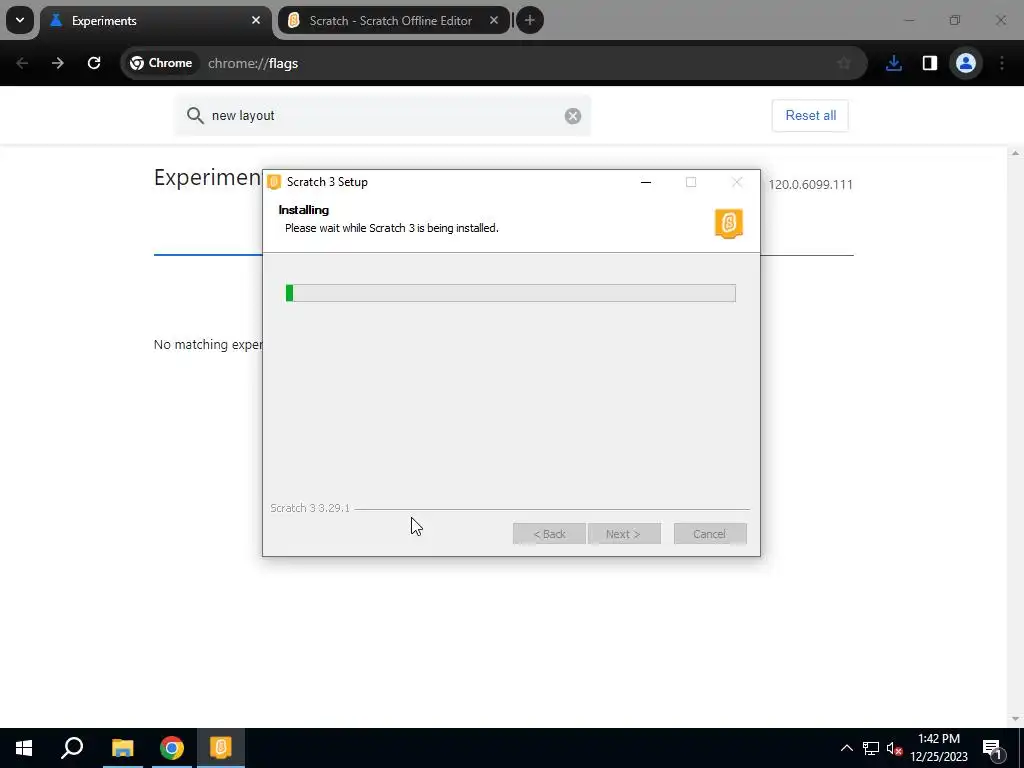Click the Scratch 3 Setup titlebar icon
The height and width of the screenshot is (768, 1024).
274,182
